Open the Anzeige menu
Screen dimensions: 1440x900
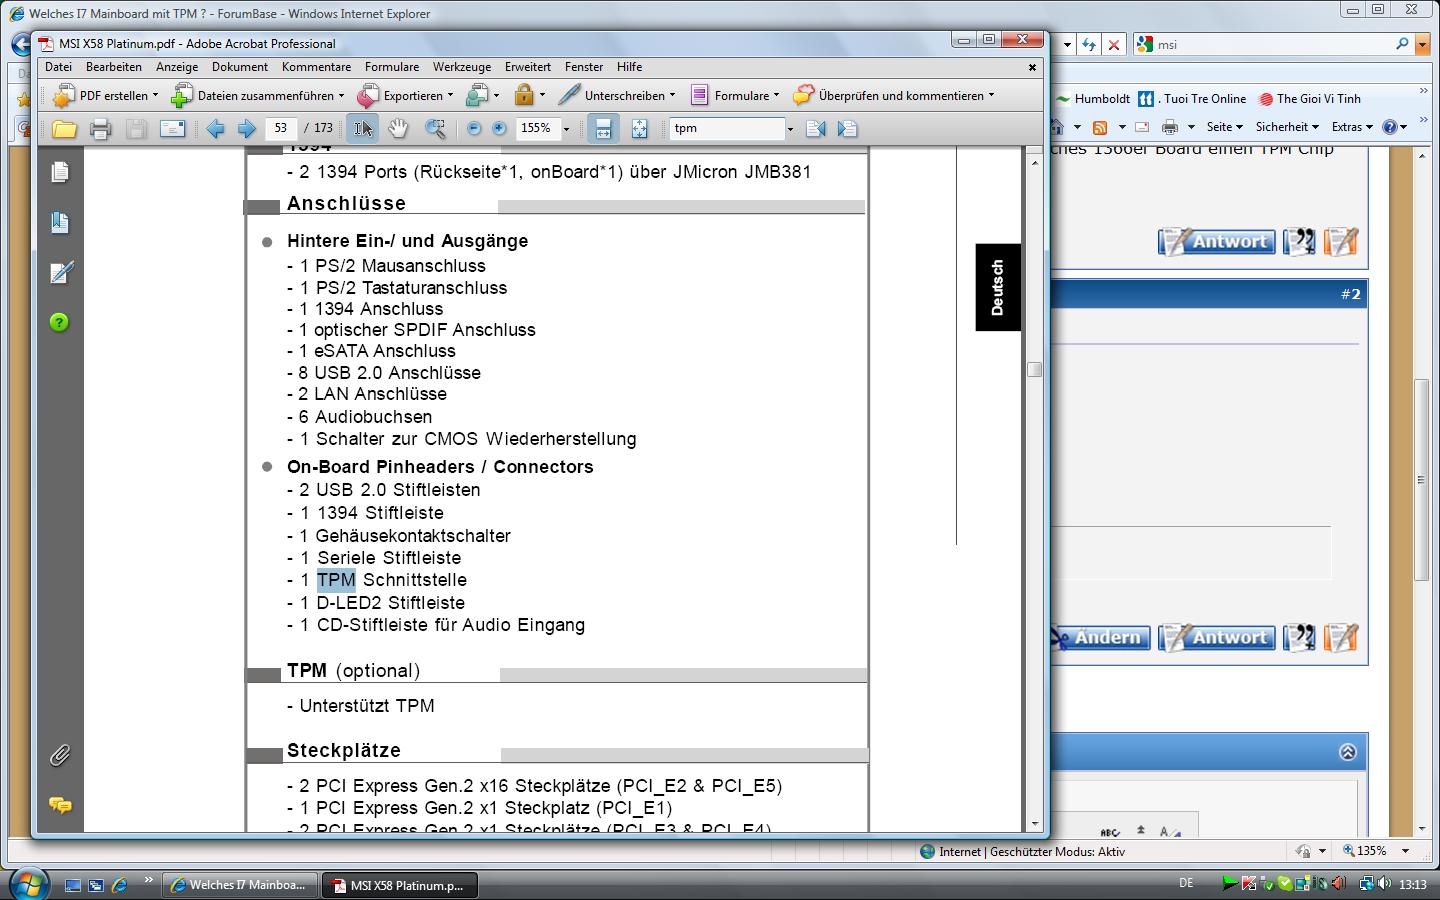coord(177,67)
